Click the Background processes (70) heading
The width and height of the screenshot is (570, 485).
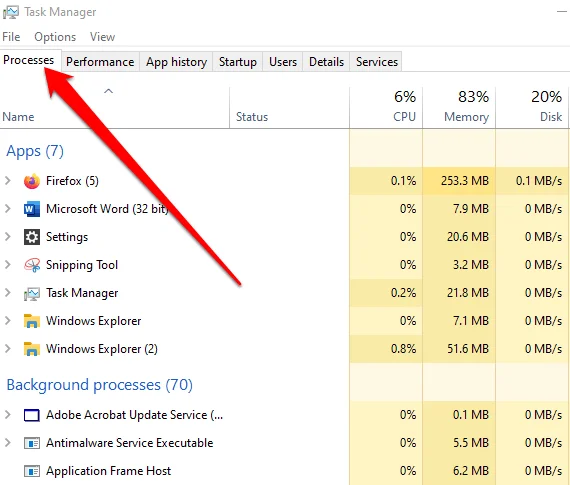[100, 385]
